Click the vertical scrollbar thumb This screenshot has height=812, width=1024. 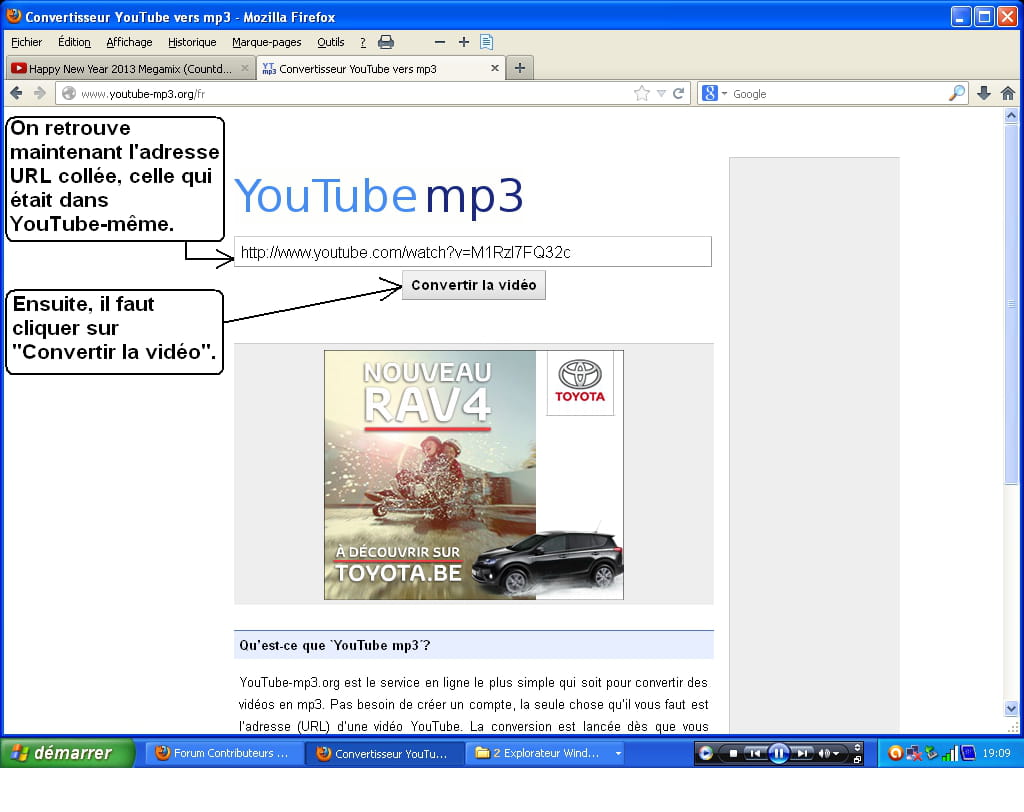pos(1011,304)
